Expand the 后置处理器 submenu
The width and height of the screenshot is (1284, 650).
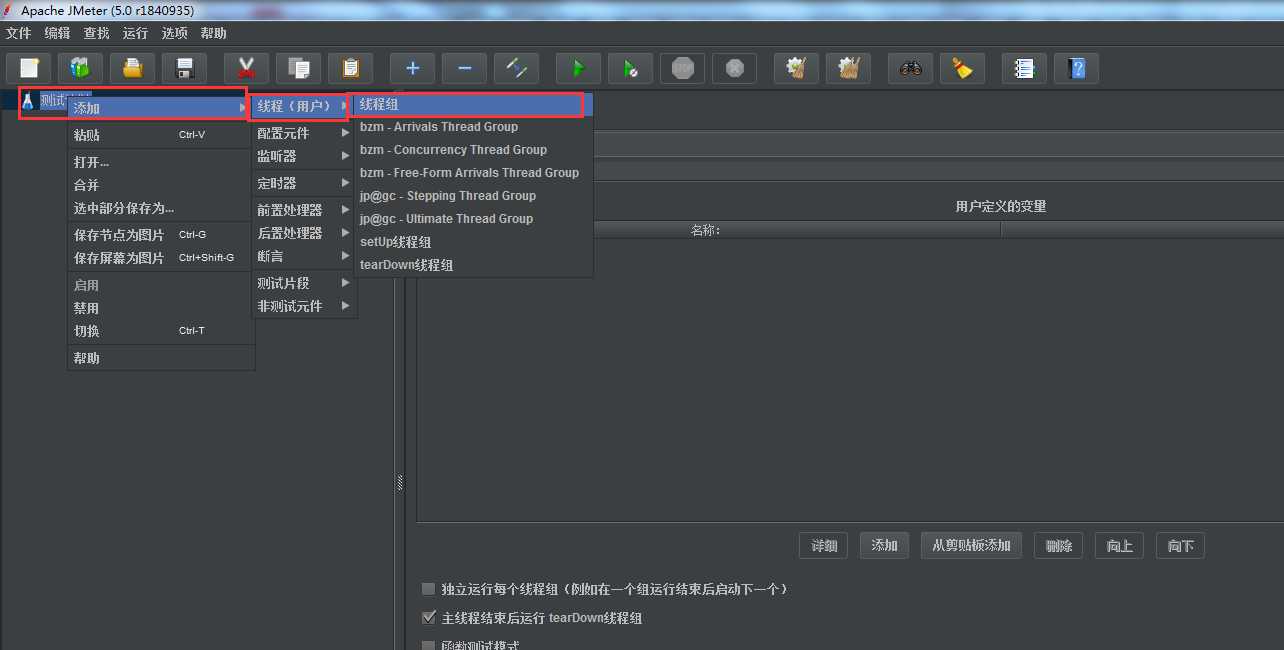(x=304, y=233)
